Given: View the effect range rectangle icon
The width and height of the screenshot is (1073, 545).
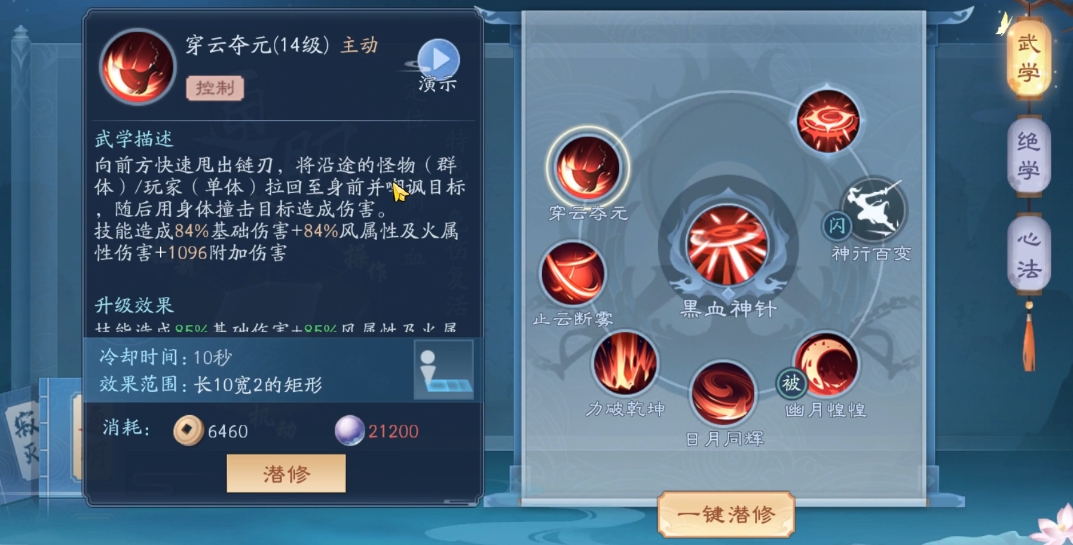Looking at the screenshot, I should click(x=443, y=370).
